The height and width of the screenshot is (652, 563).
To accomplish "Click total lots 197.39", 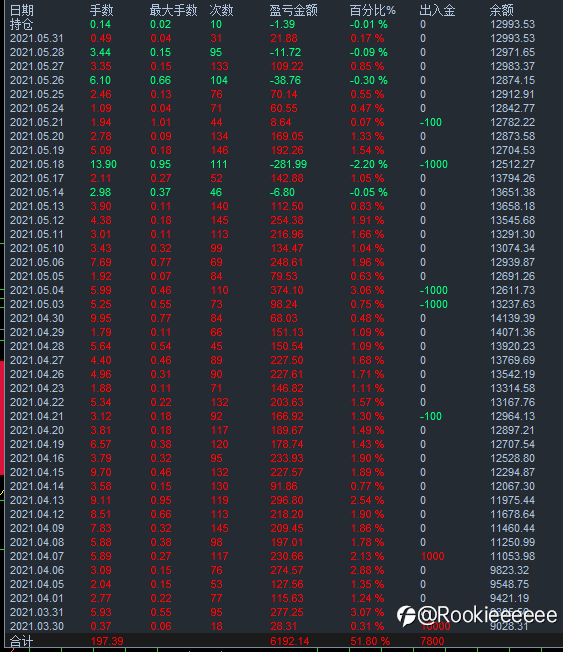I will 107,642.
